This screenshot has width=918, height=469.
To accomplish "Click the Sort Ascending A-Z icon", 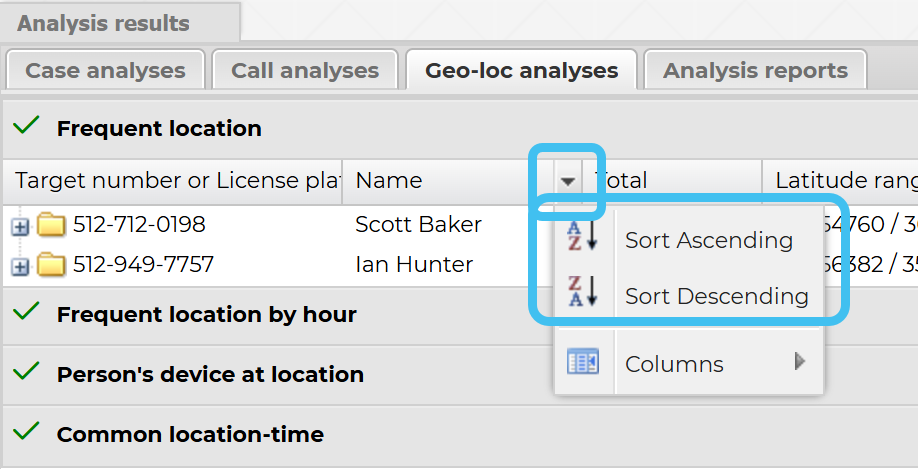I will [581, 240].
